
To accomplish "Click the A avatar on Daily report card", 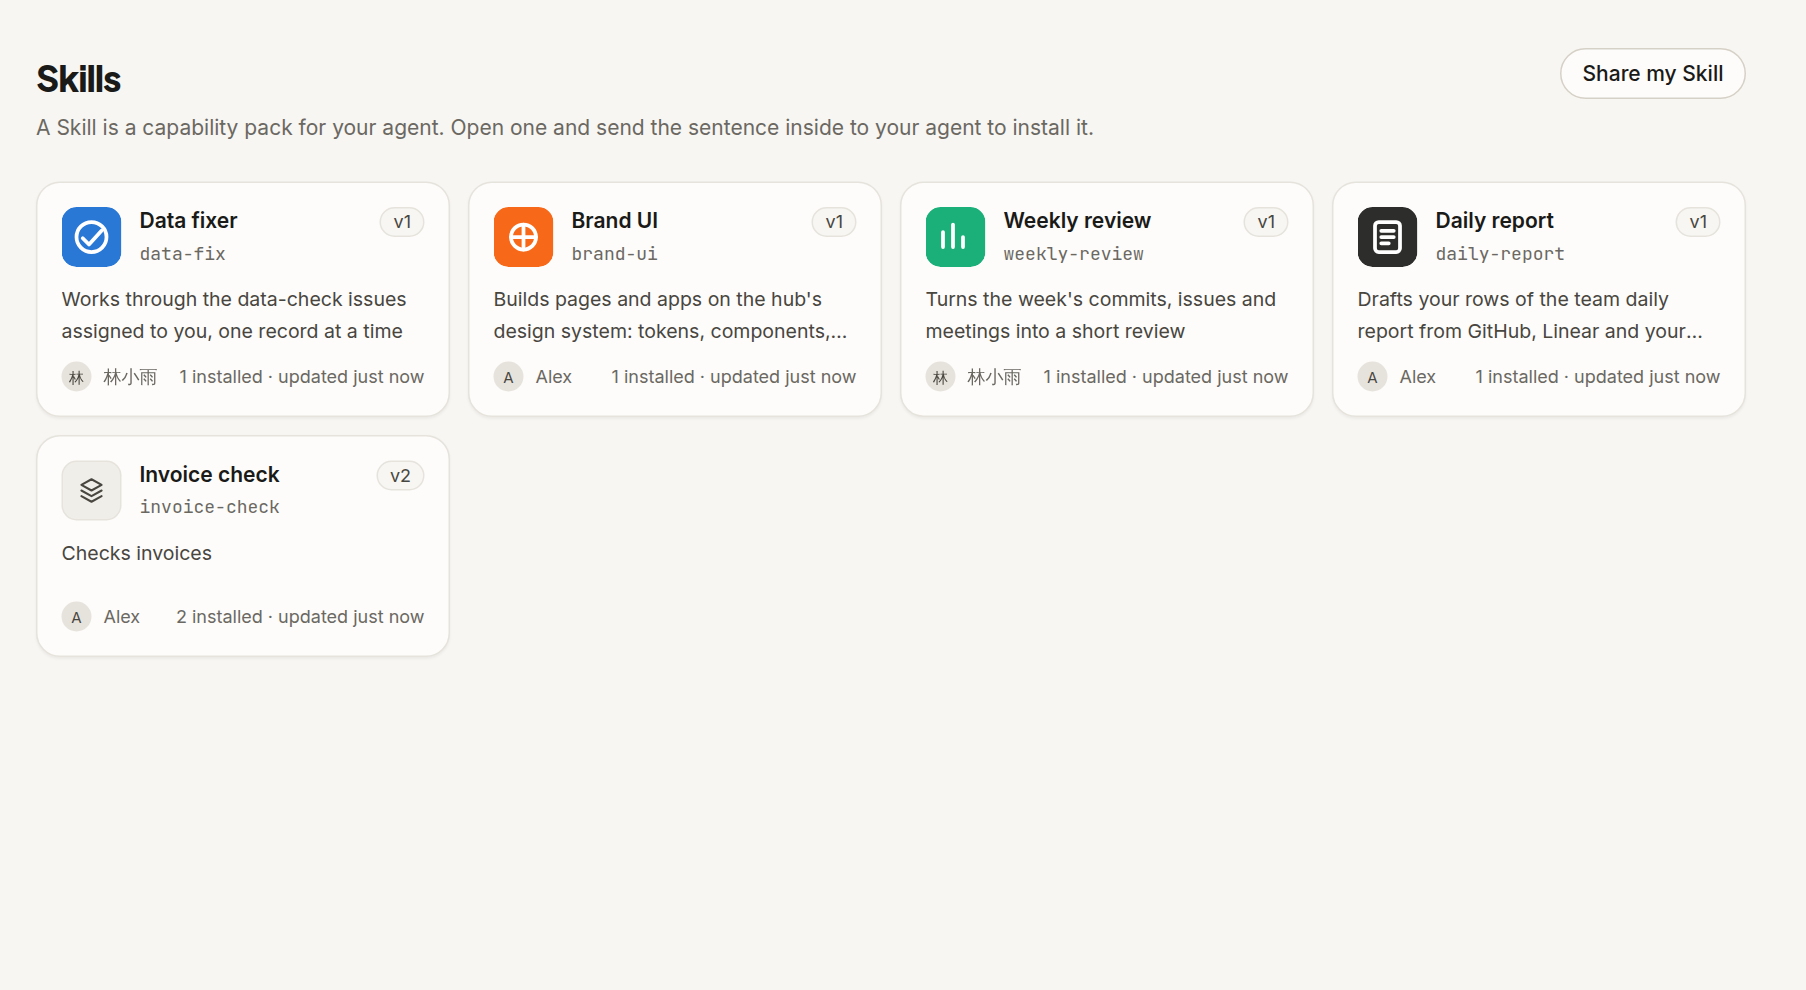I will [1372, 377].
